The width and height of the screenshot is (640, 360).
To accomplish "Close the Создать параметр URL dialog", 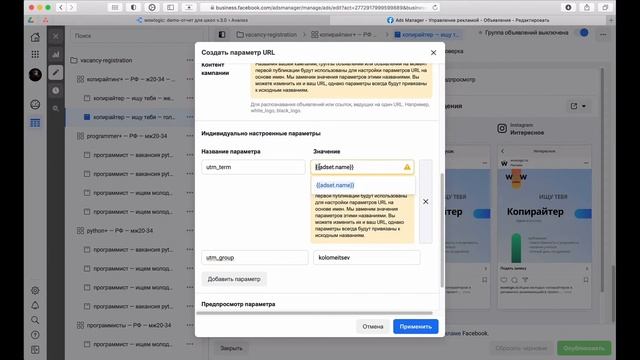I will pyautogui.click(x=433, y=53).
